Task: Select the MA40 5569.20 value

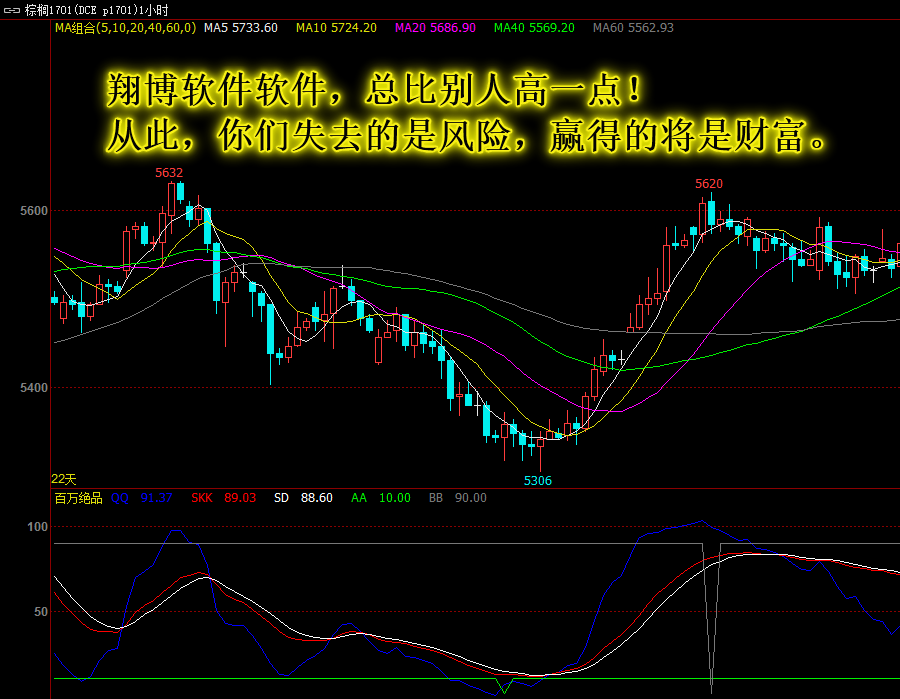Action: pyautogui.click(x=534, y=28)
